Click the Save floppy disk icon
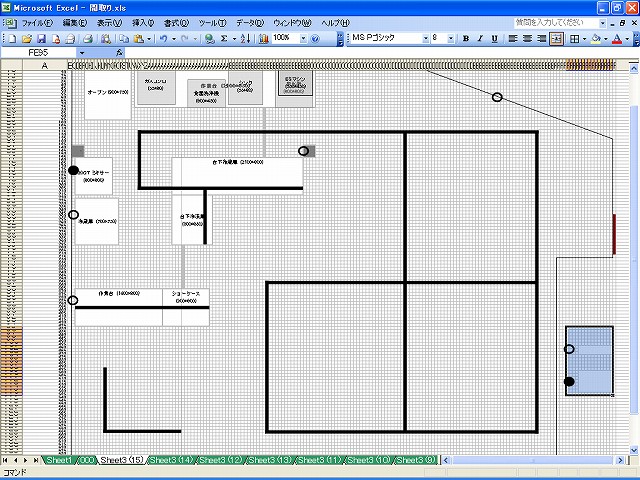 (x=41, y=39)
